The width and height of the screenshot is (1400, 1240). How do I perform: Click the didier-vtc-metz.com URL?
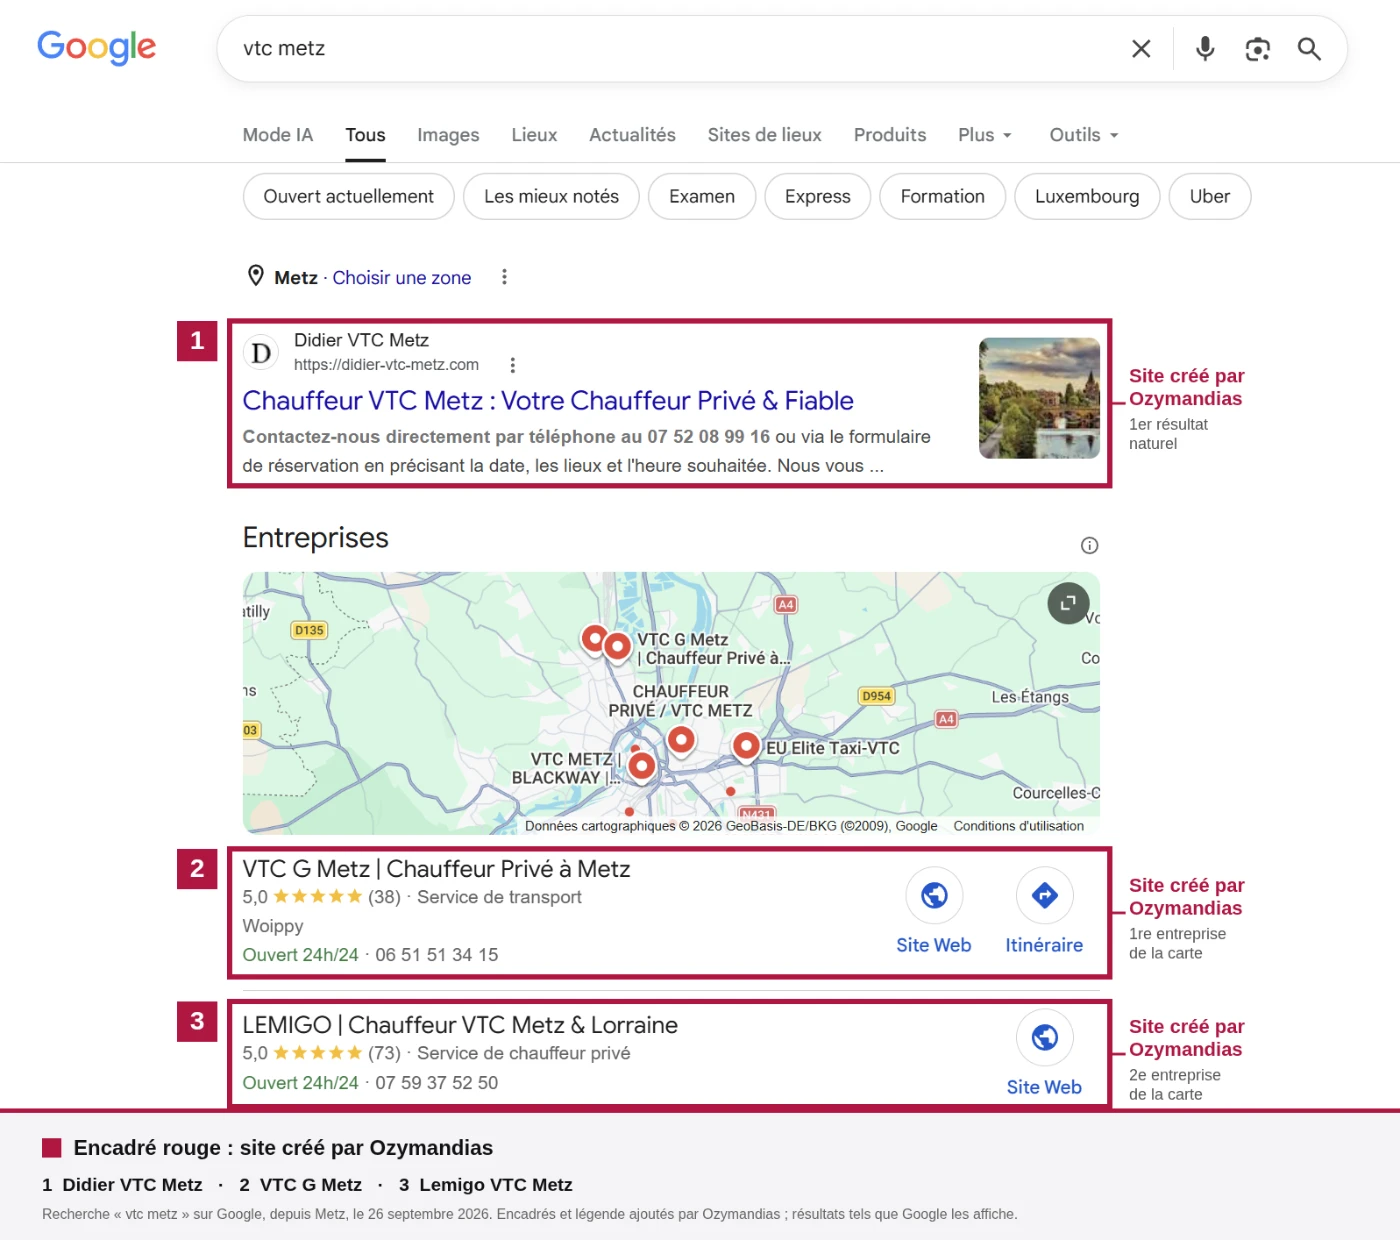click(x=386, y=365)
